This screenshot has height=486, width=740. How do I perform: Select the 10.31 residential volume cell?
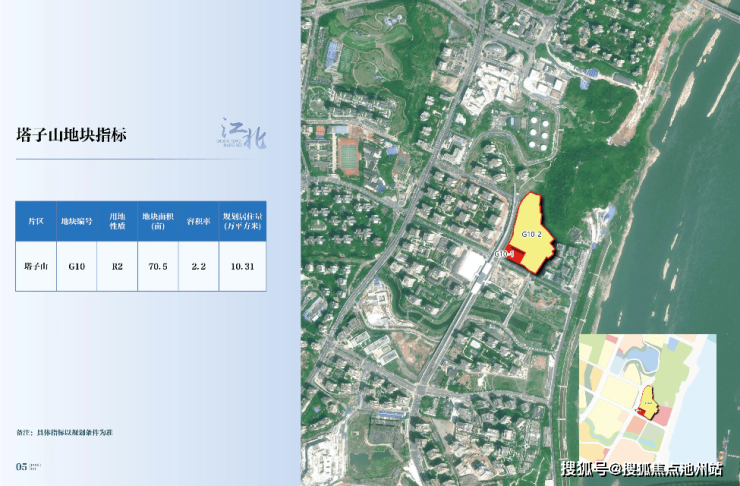coord(243,267)
